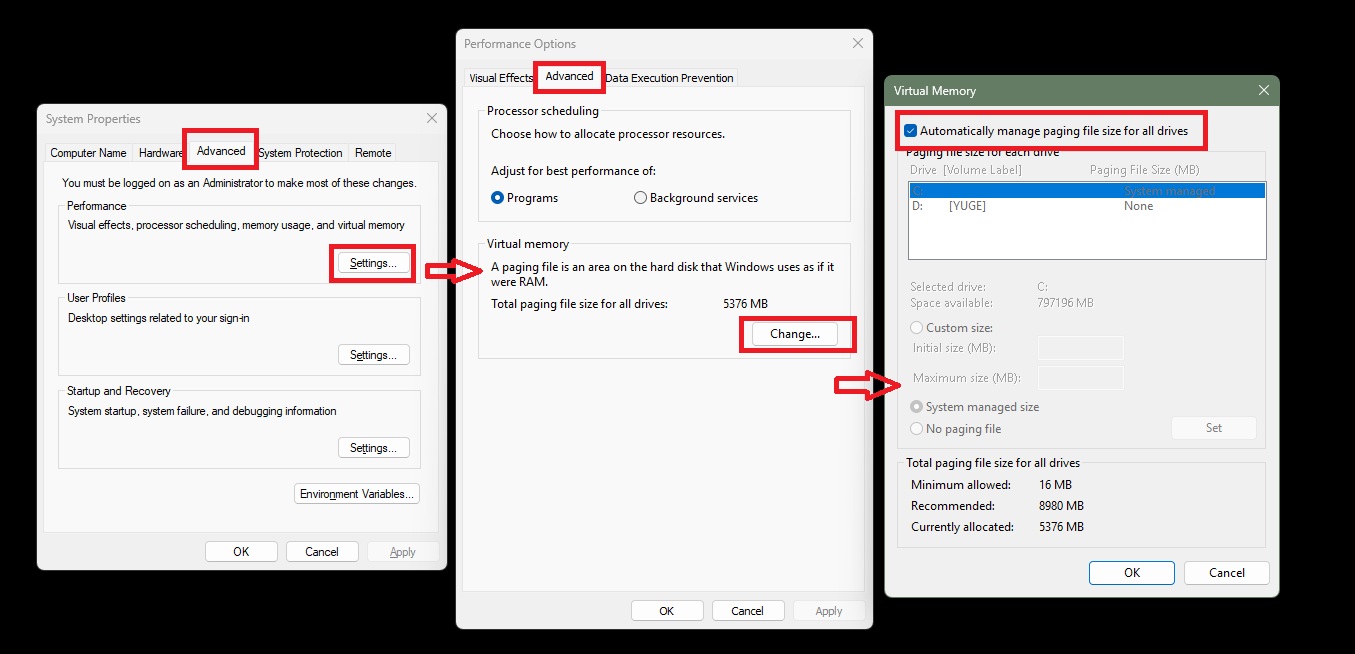Open User Profiles Settings

(373, 355)
